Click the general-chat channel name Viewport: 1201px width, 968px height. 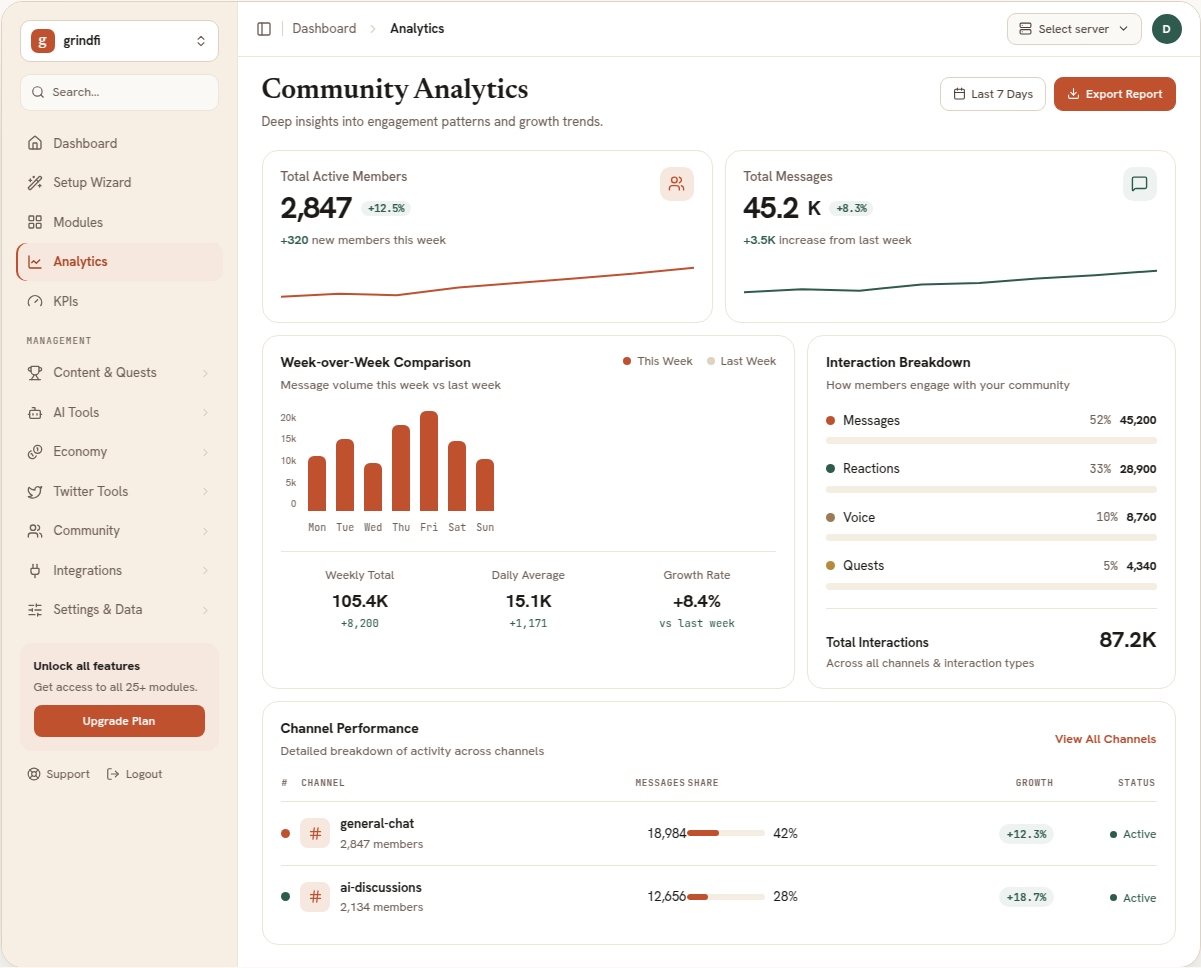(377, 824)
